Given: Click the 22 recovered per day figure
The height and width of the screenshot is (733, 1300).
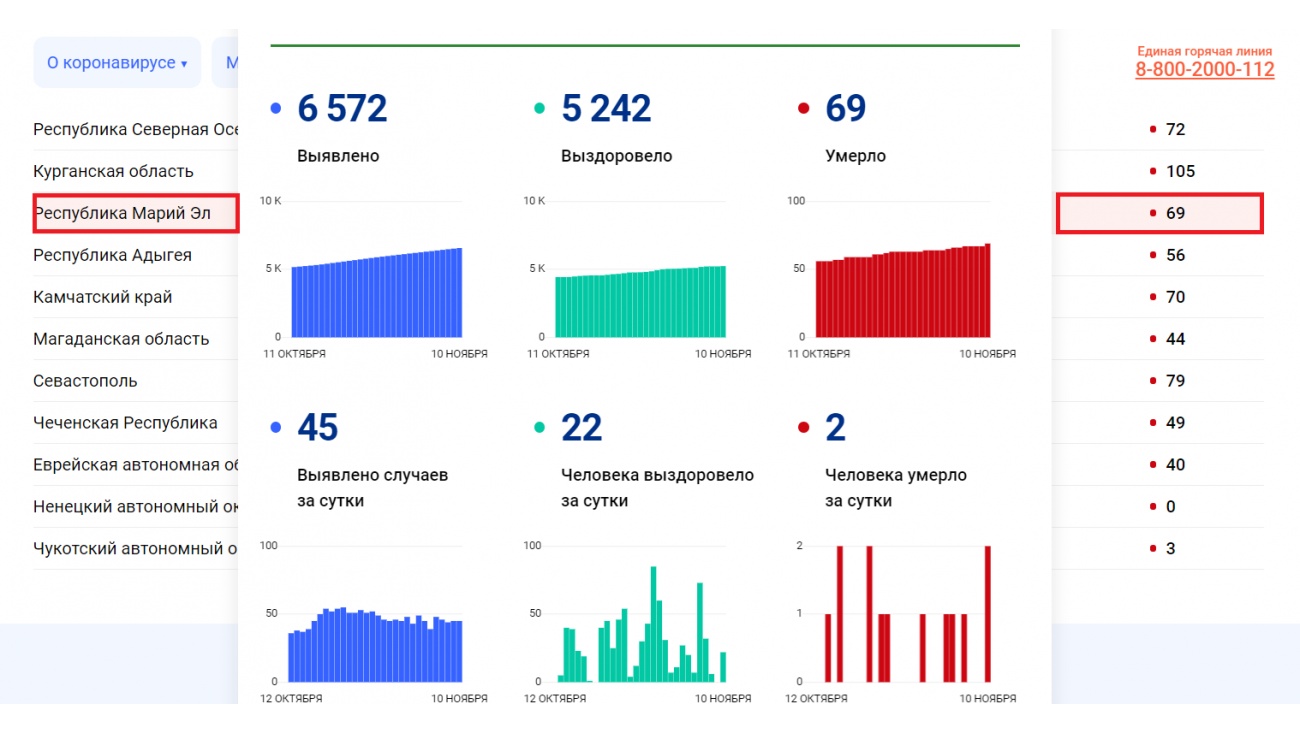Looking at the screenshot, I should [582, 428].
